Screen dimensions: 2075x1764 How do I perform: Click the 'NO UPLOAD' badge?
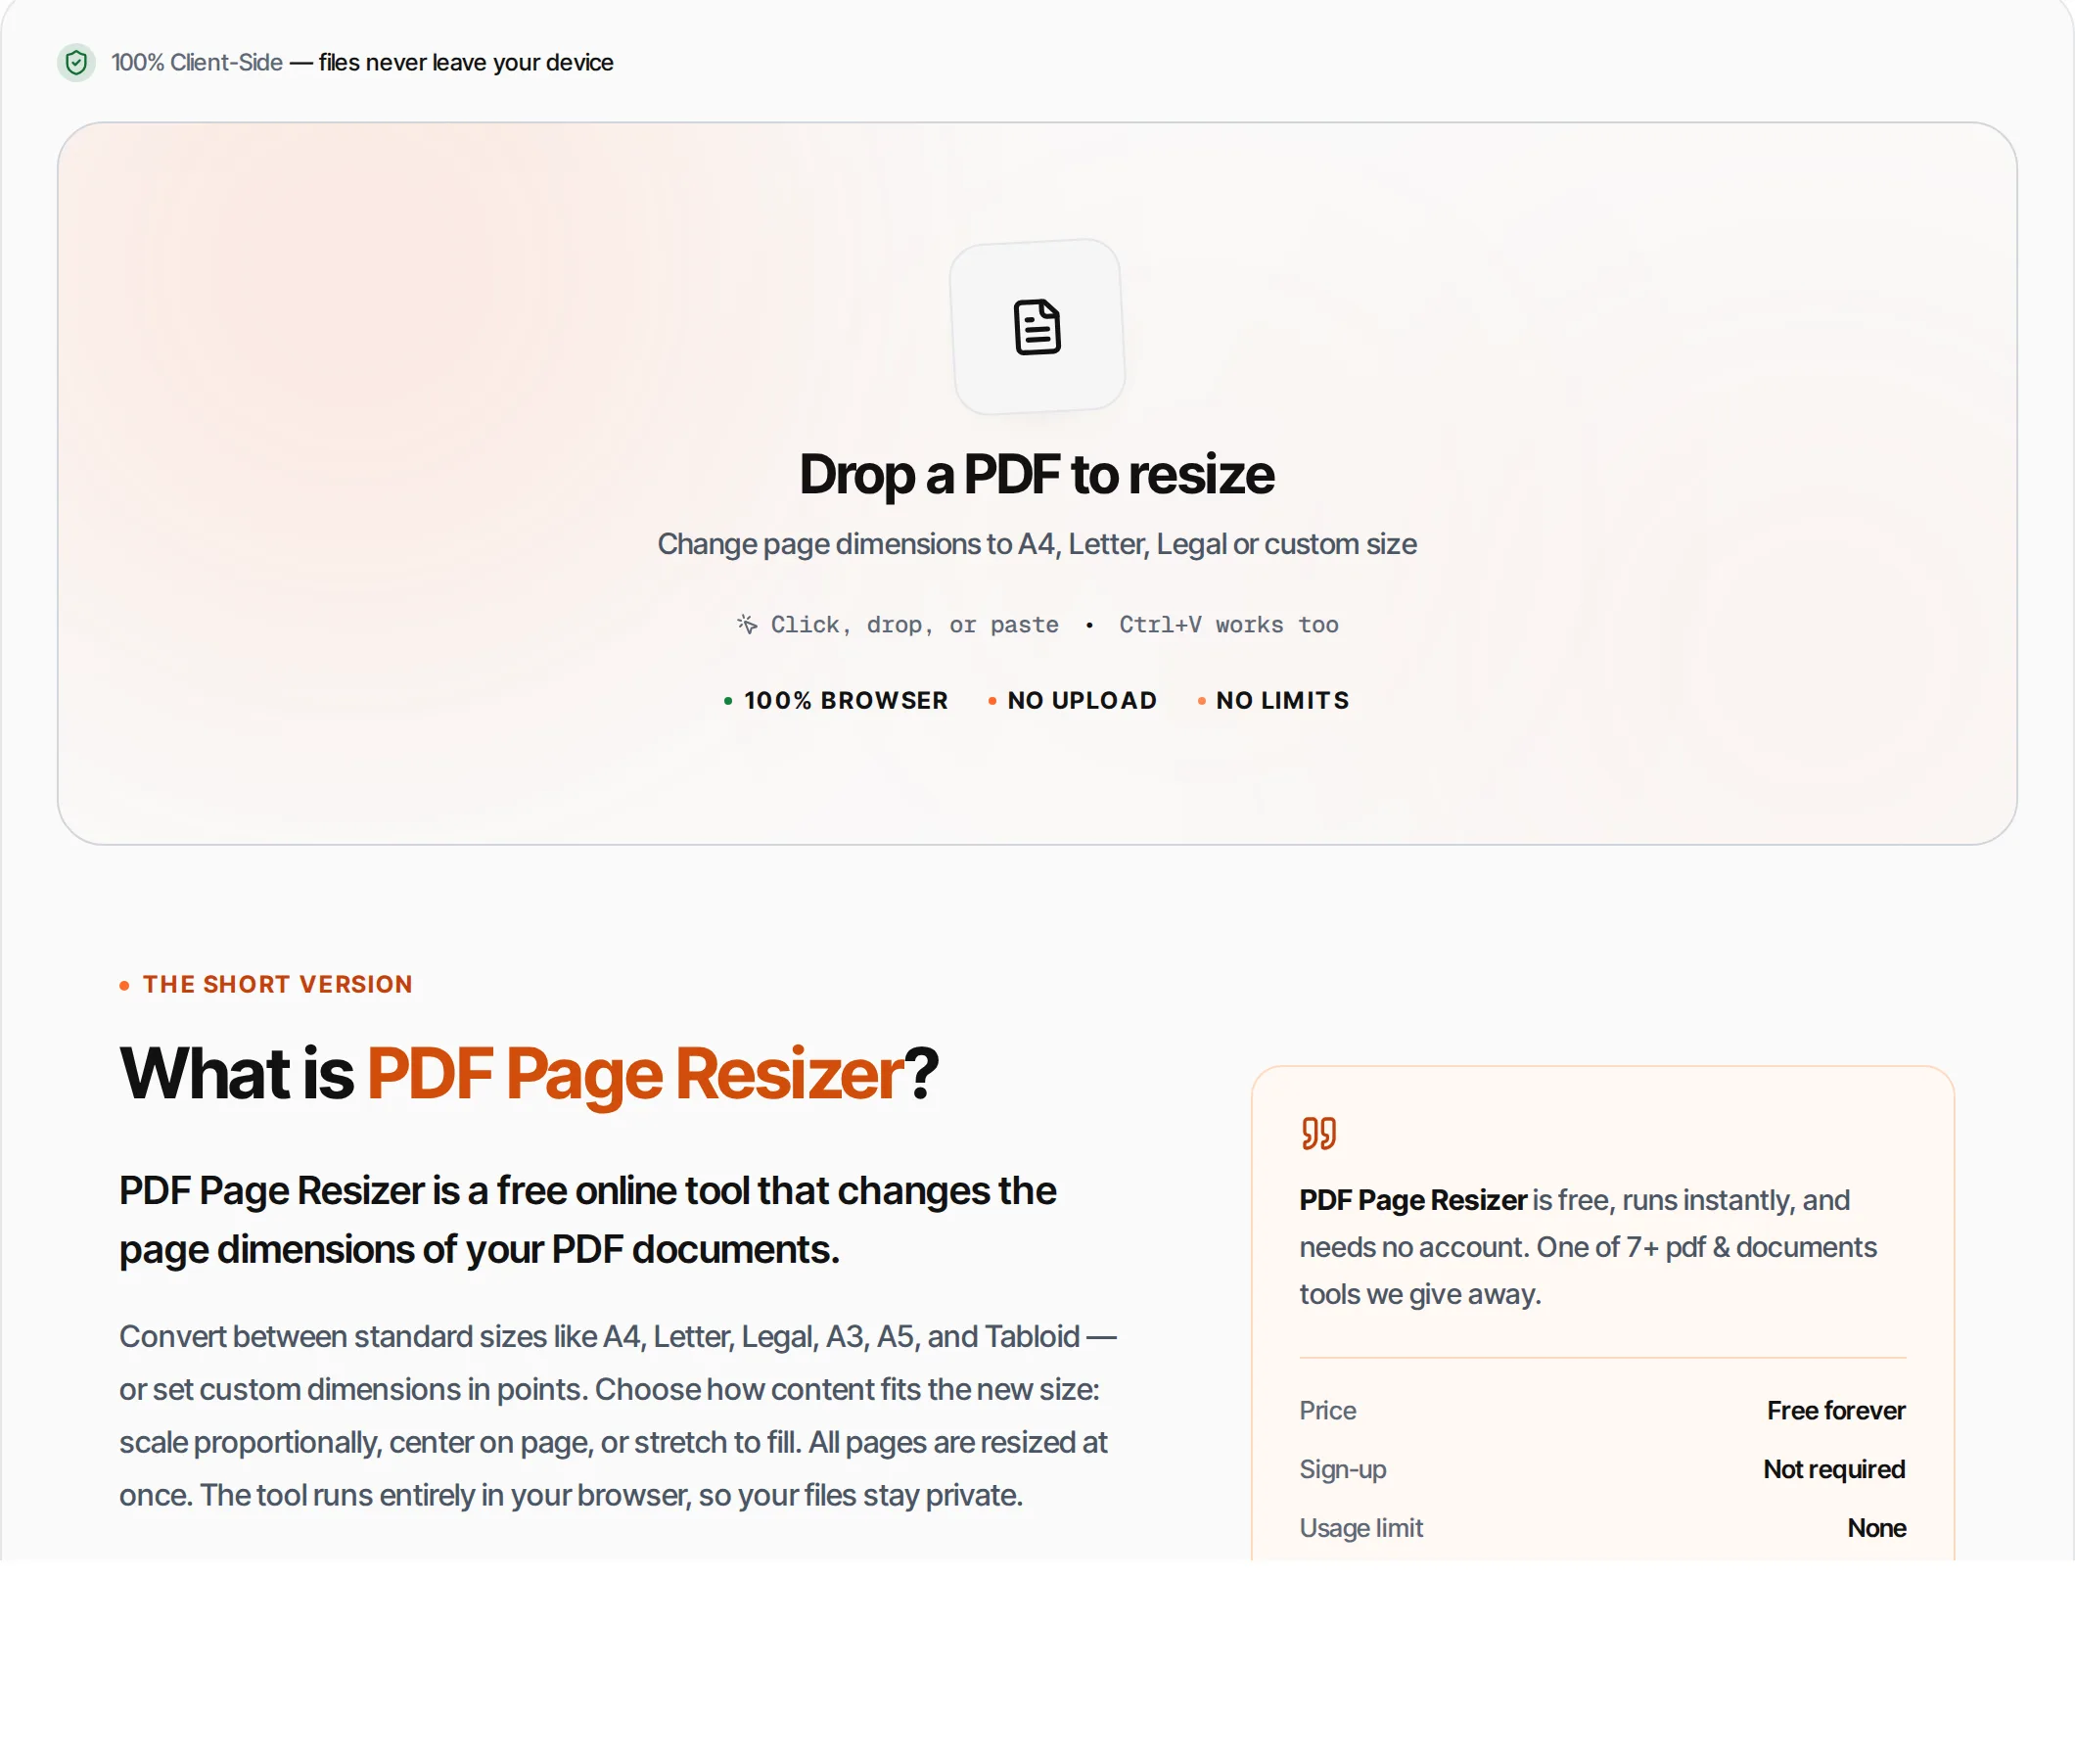point(1072,701)
